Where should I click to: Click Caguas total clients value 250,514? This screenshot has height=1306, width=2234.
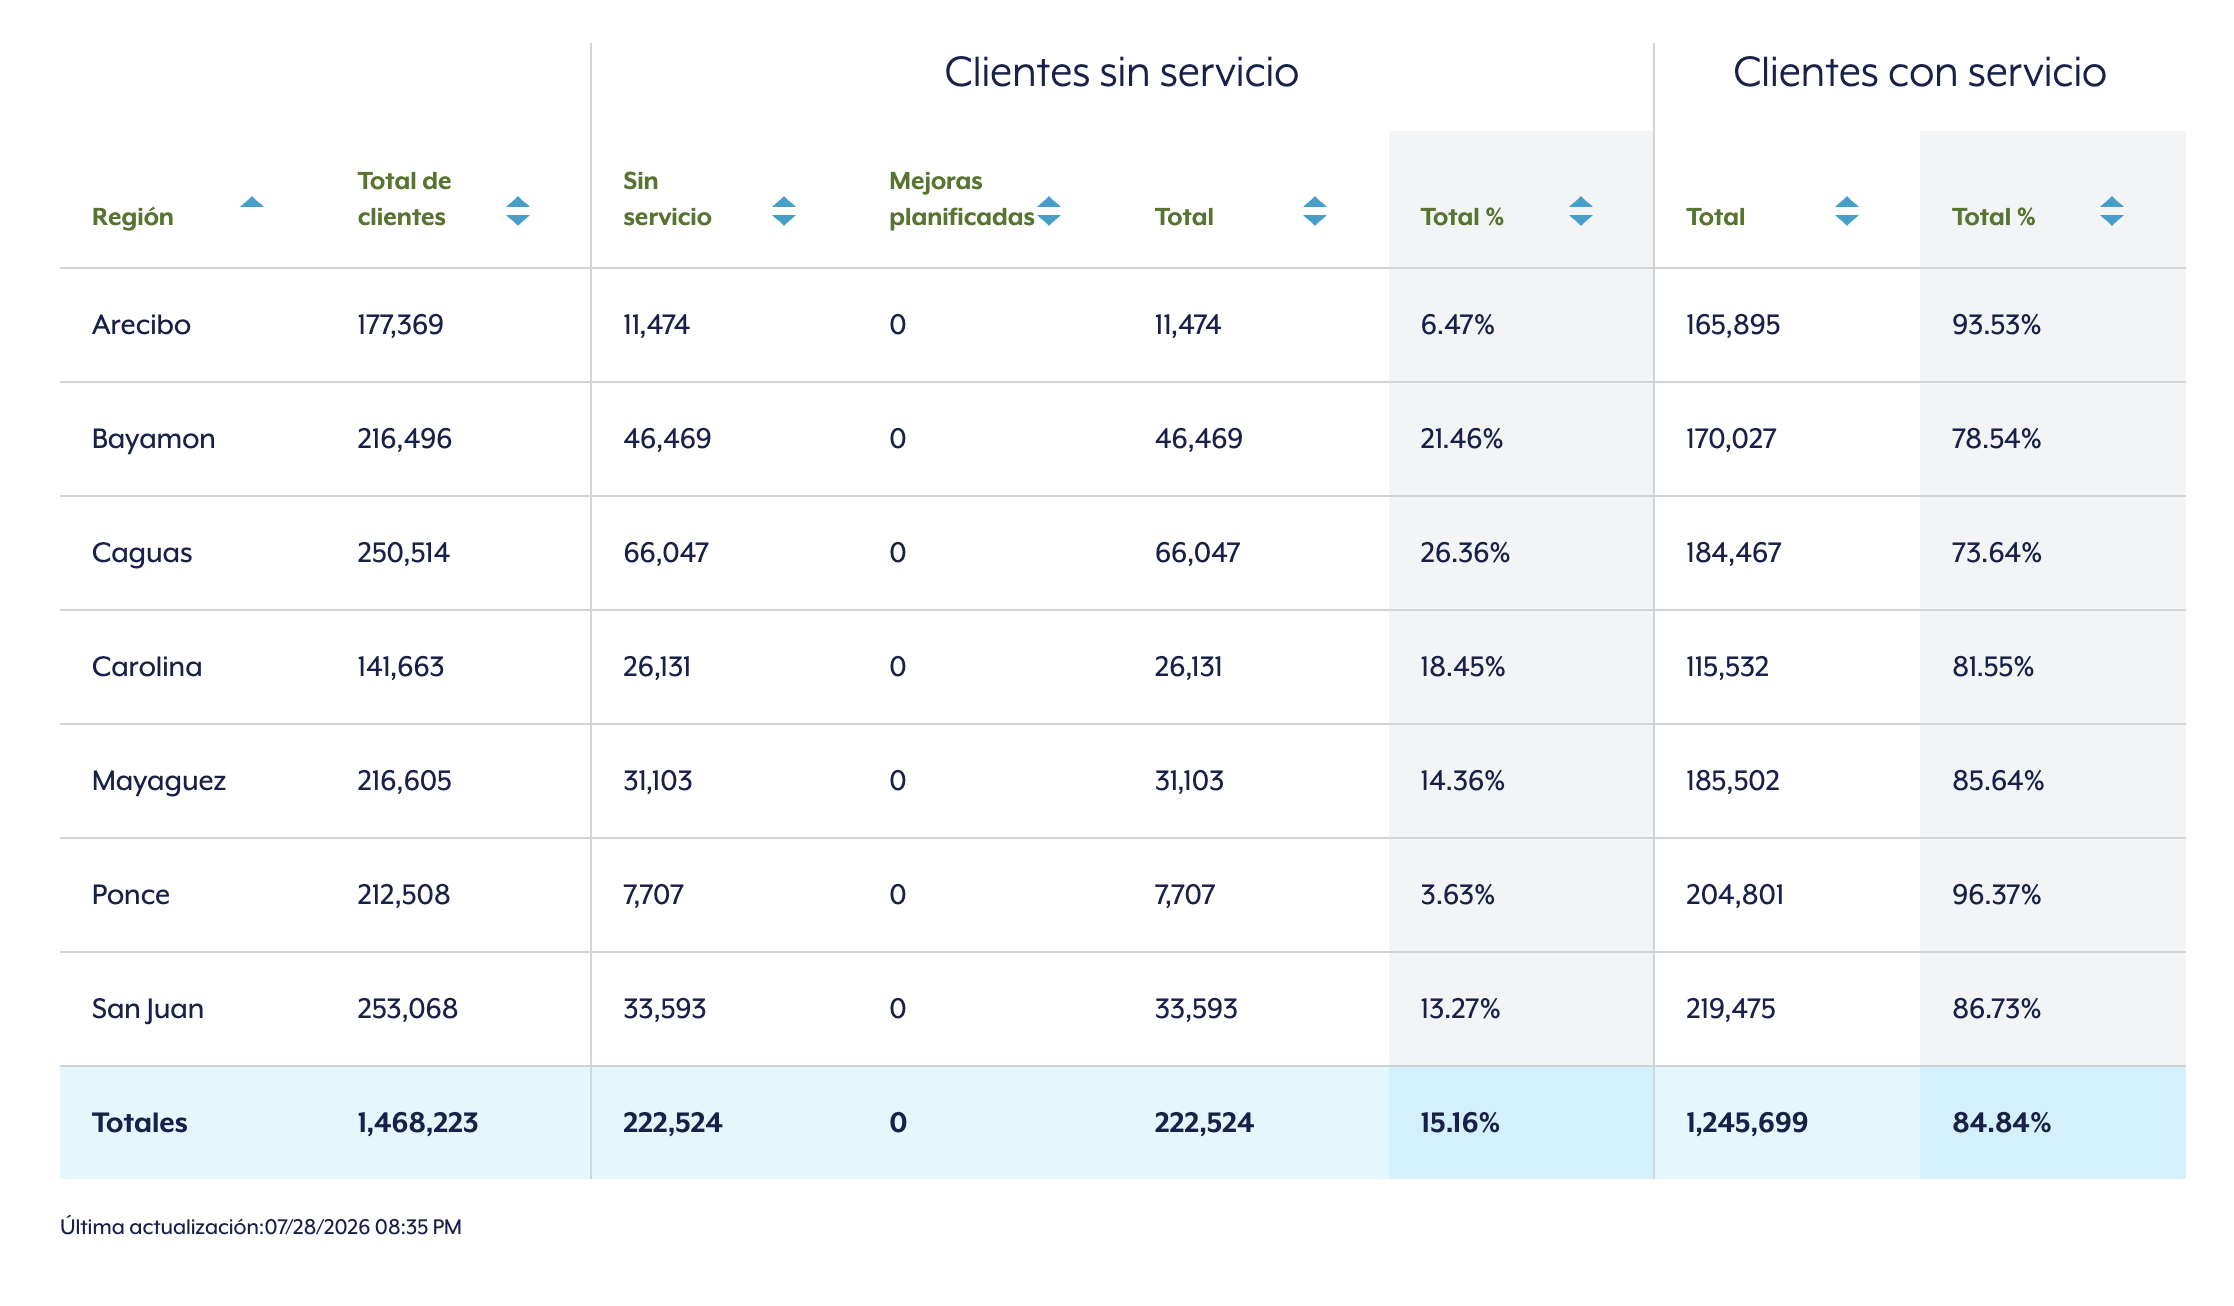(x=404, y=553)
